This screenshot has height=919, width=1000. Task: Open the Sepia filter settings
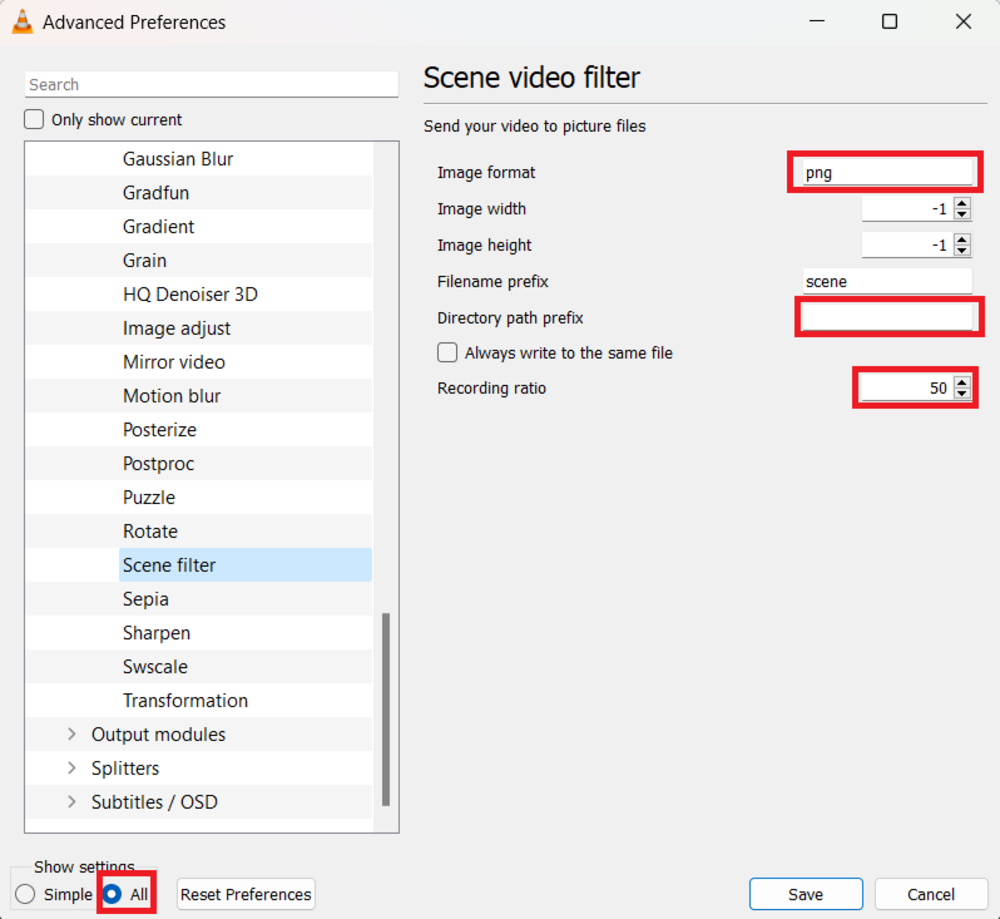pos(146,599)
